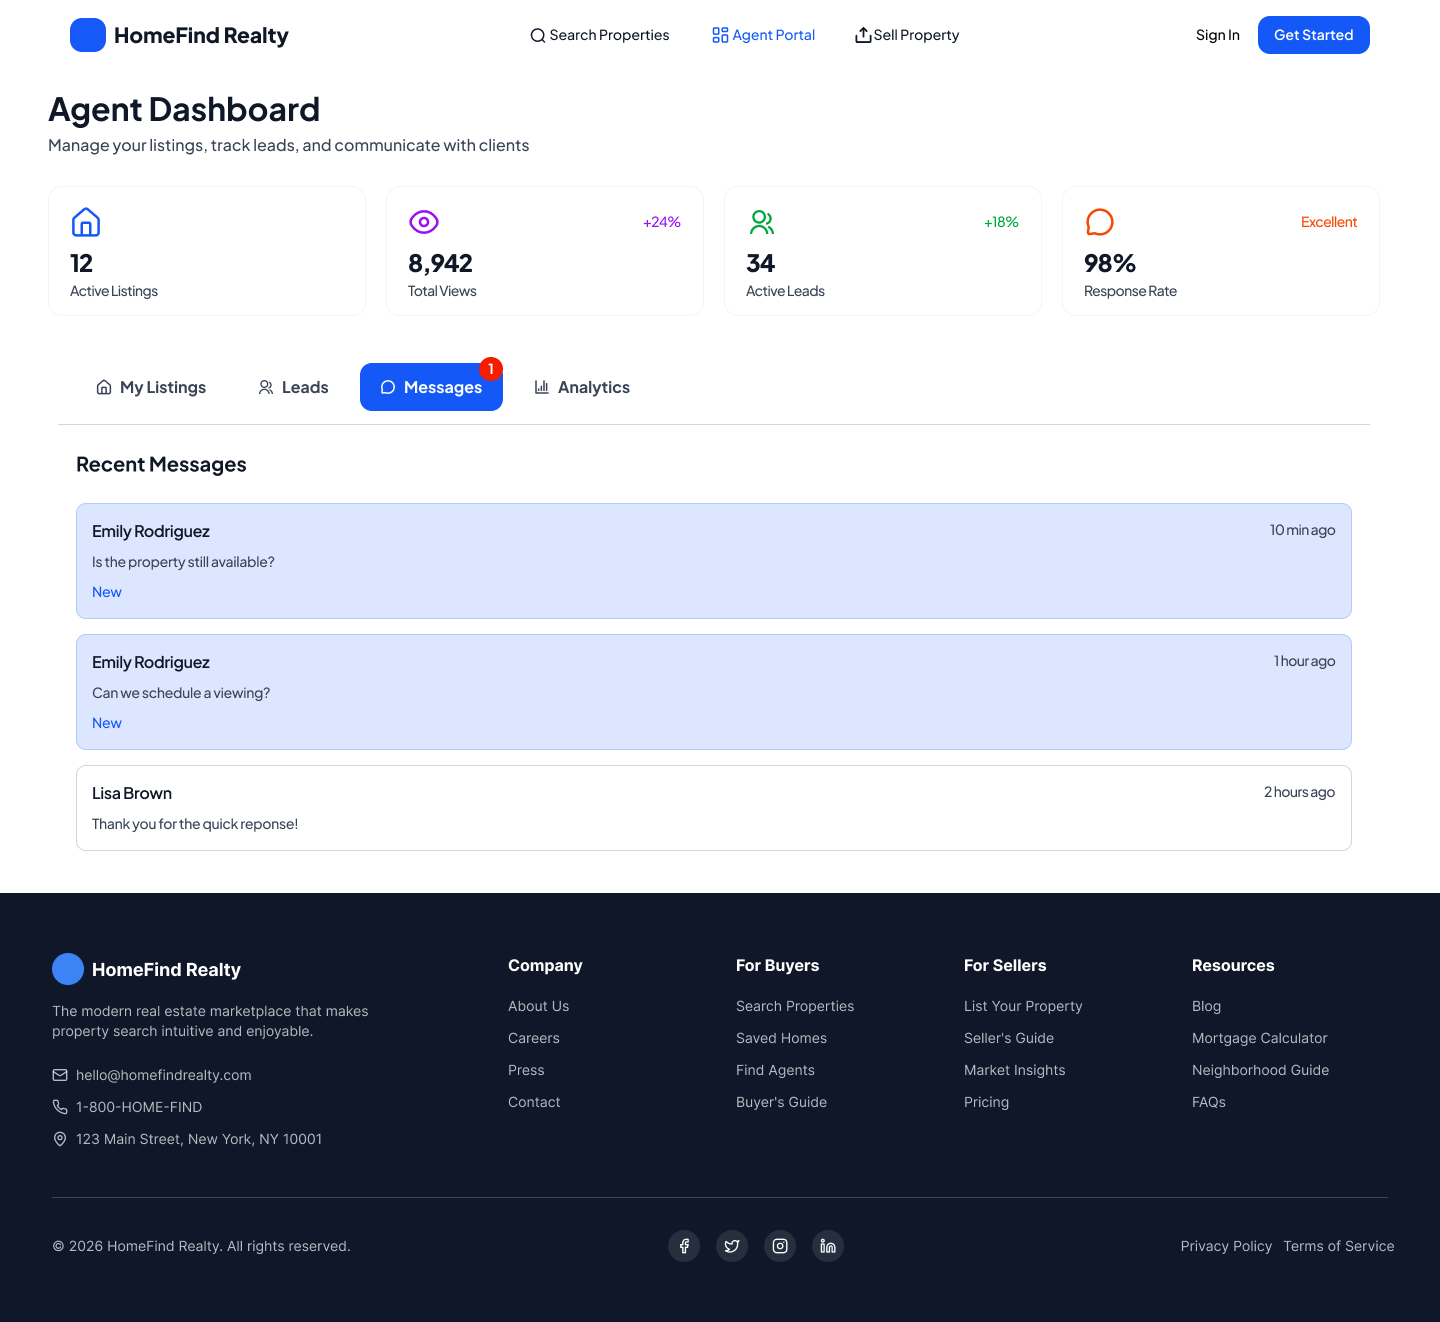Open the Instagram social icon in footer

tap(780, 1246)
